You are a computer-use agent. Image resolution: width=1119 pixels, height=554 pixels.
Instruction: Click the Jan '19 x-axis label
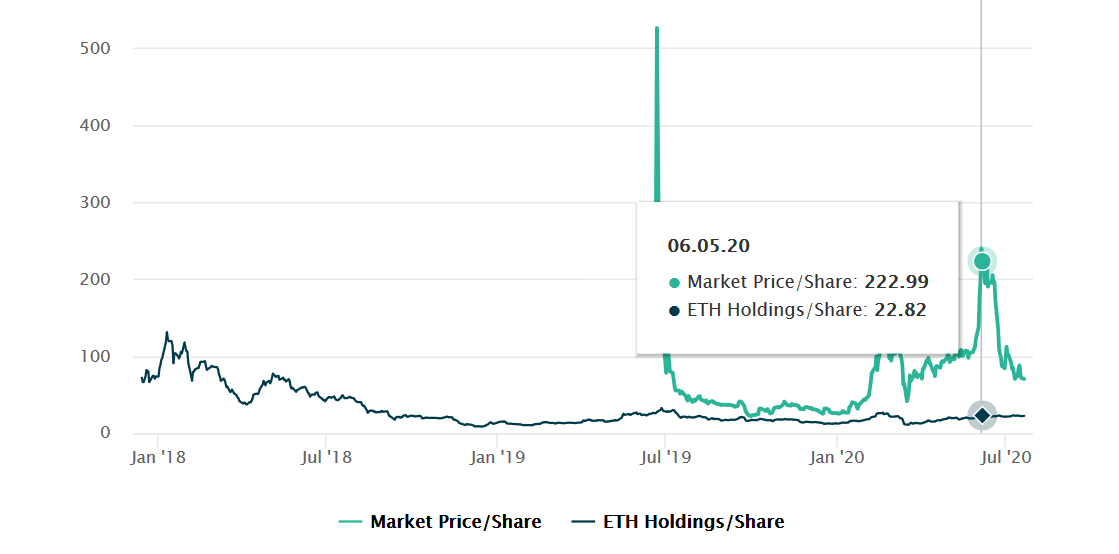(497, 458)
